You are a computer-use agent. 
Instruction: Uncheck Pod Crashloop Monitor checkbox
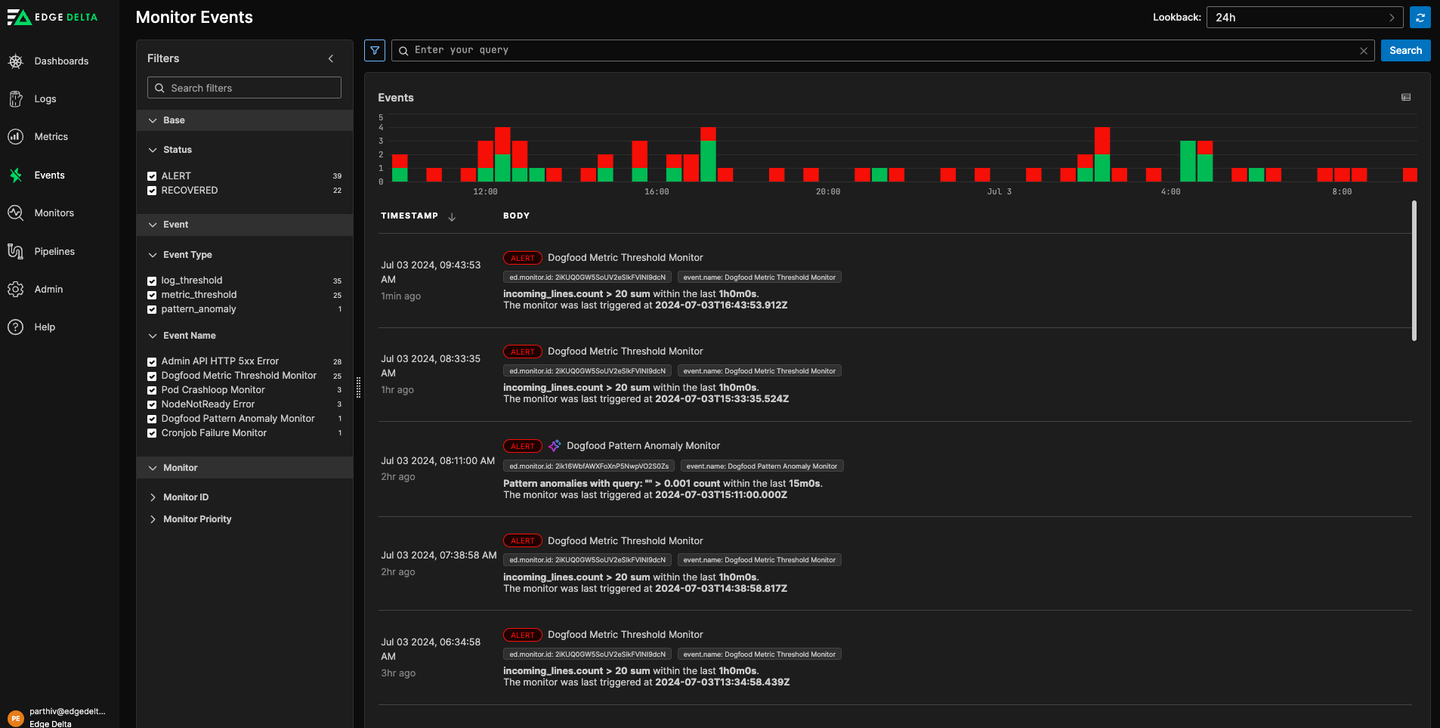click(152, 390)
